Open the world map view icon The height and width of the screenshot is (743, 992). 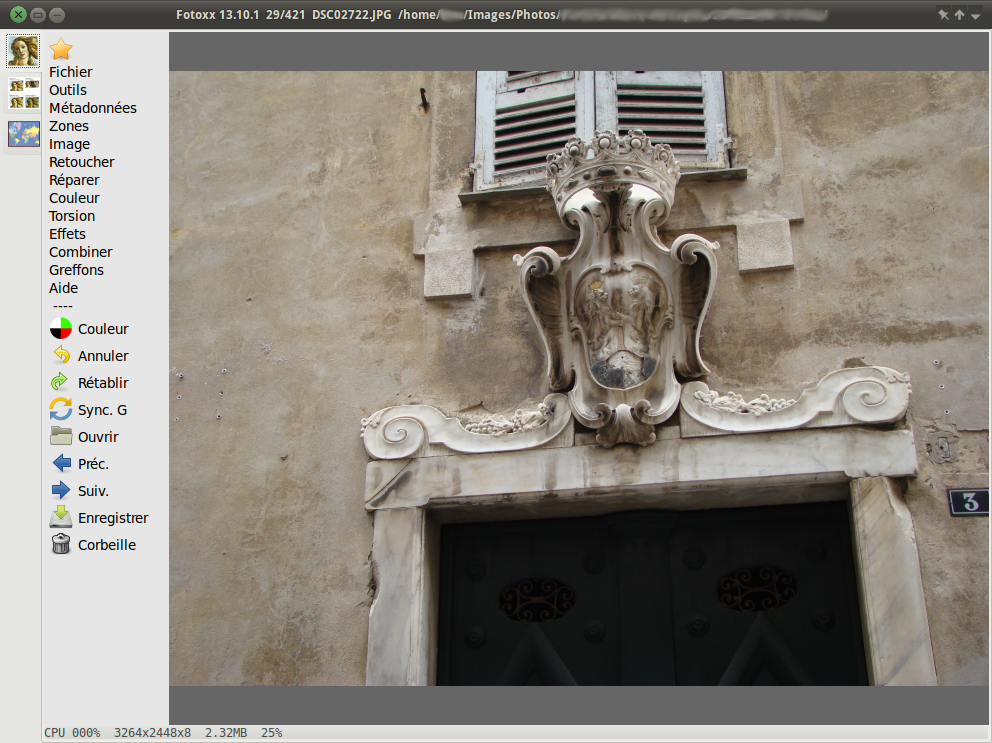pyautogui.click(x=23, y=133)
